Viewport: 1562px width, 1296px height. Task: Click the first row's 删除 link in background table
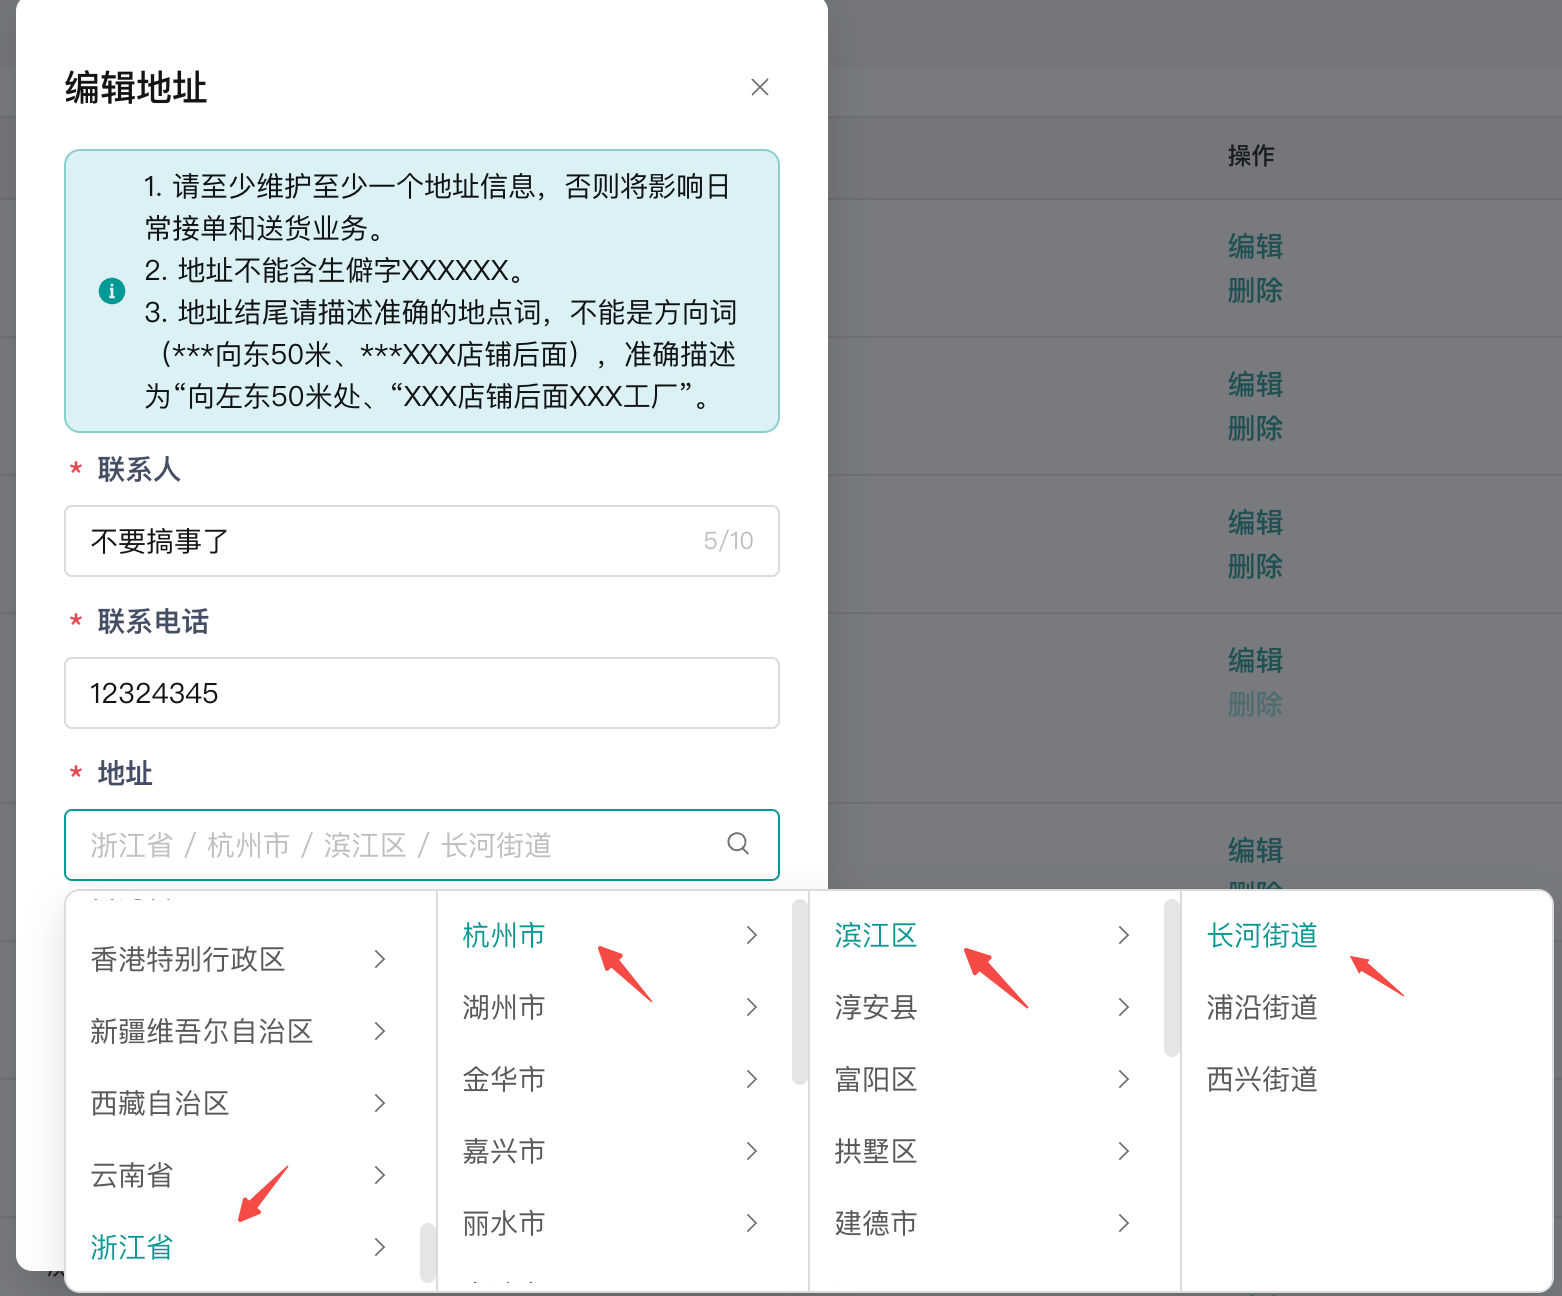pyautogui.click(x=1255, y=291)
